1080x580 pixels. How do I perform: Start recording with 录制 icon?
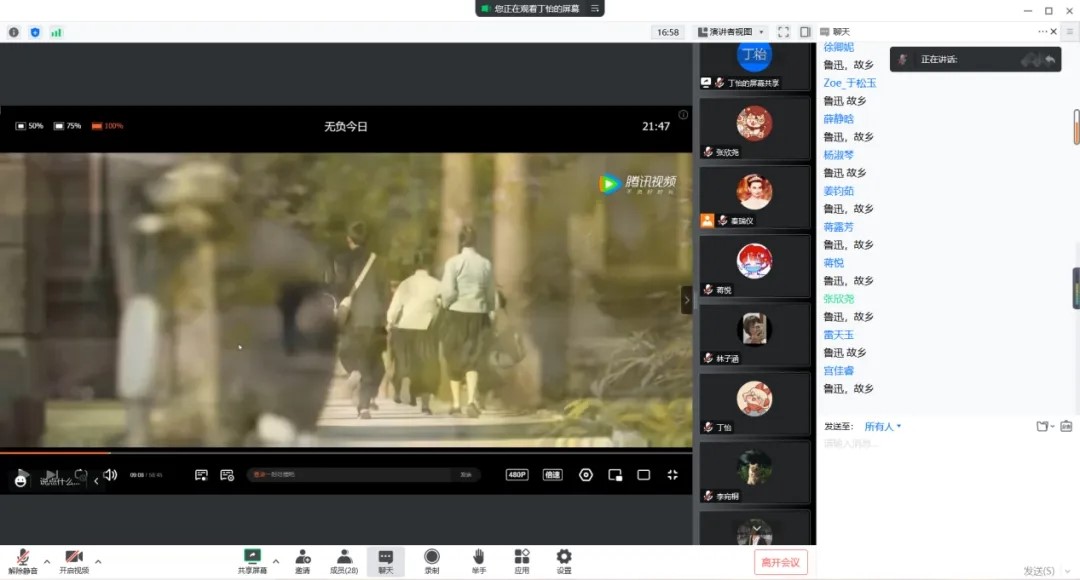tap(432, 561)
